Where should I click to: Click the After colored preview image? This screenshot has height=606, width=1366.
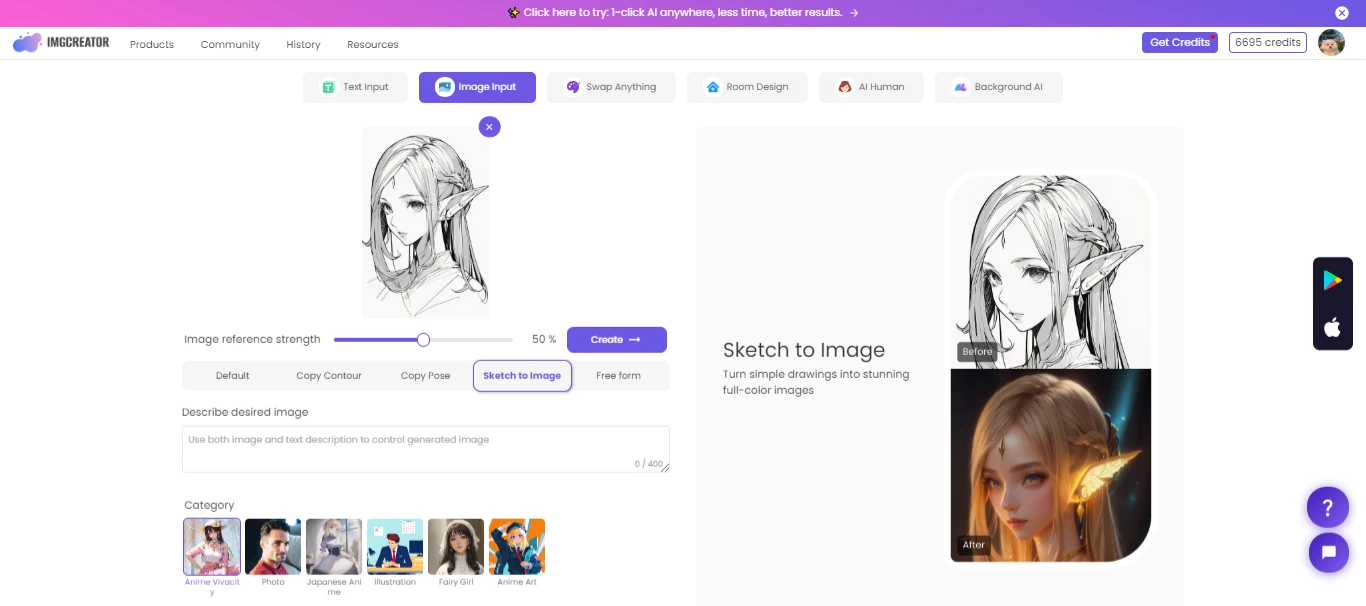click(1051, 465)
